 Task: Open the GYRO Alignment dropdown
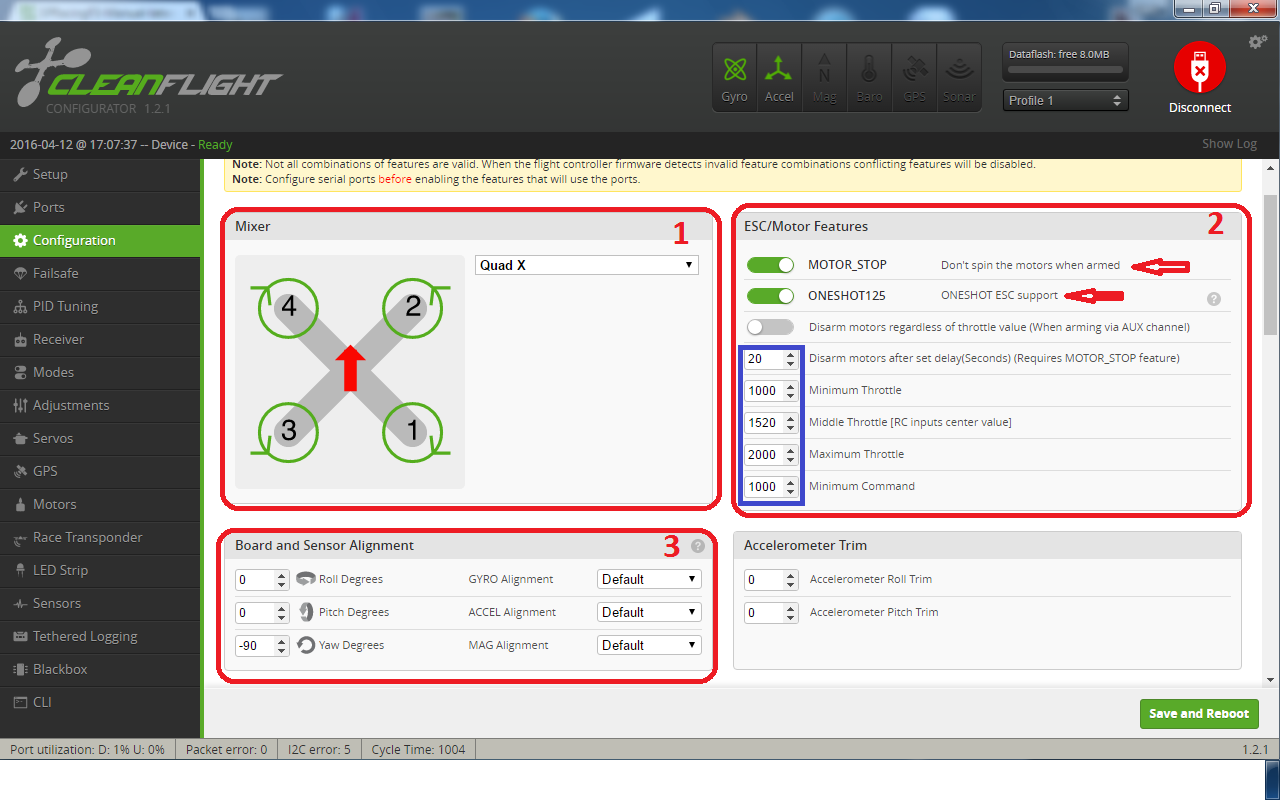649,579
